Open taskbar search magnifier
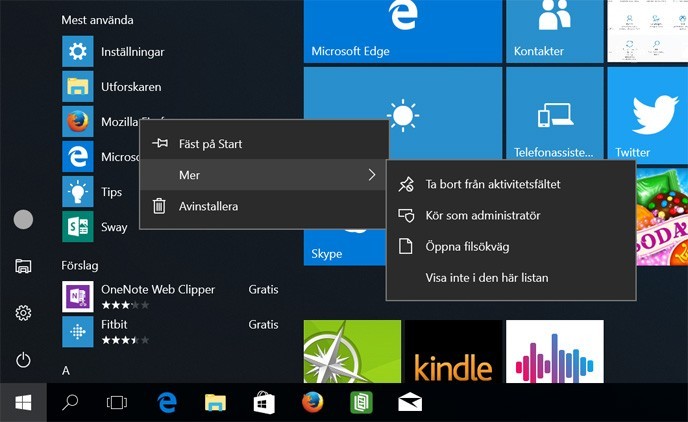 click(x=70, y=402)
